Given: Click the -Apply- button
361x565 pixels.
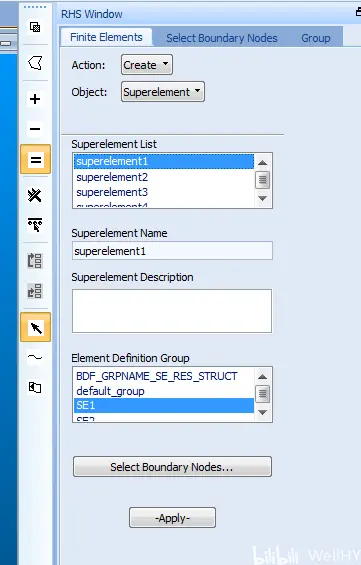Looking at the screenshot, I should pyautogui.click(x=172, y=518).
